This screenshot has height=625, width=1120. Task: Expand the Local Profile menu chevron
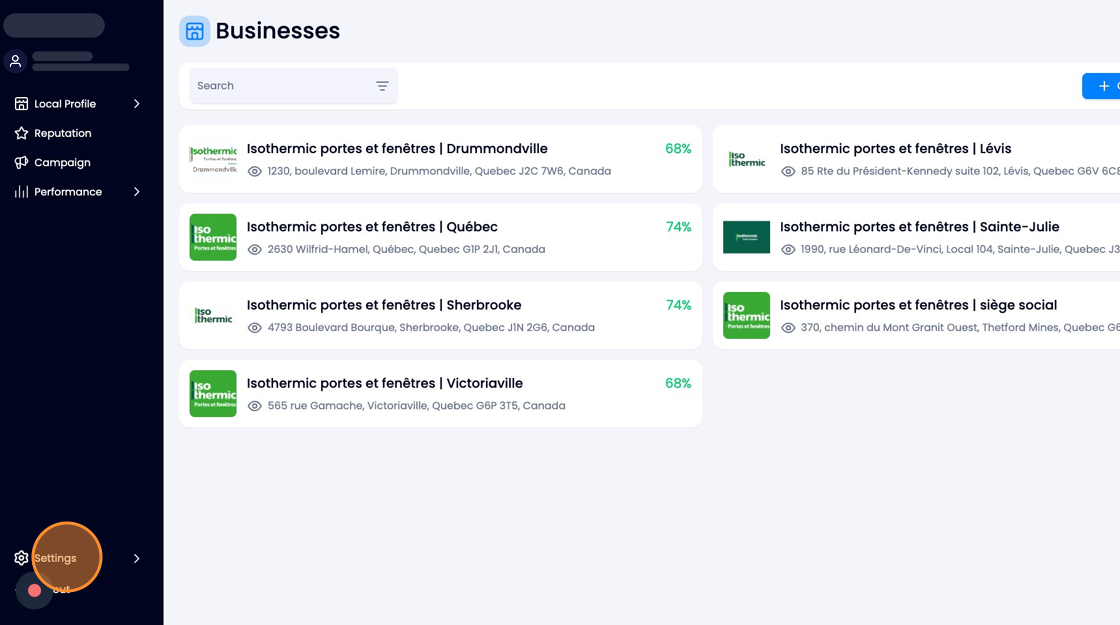point(136,104)
